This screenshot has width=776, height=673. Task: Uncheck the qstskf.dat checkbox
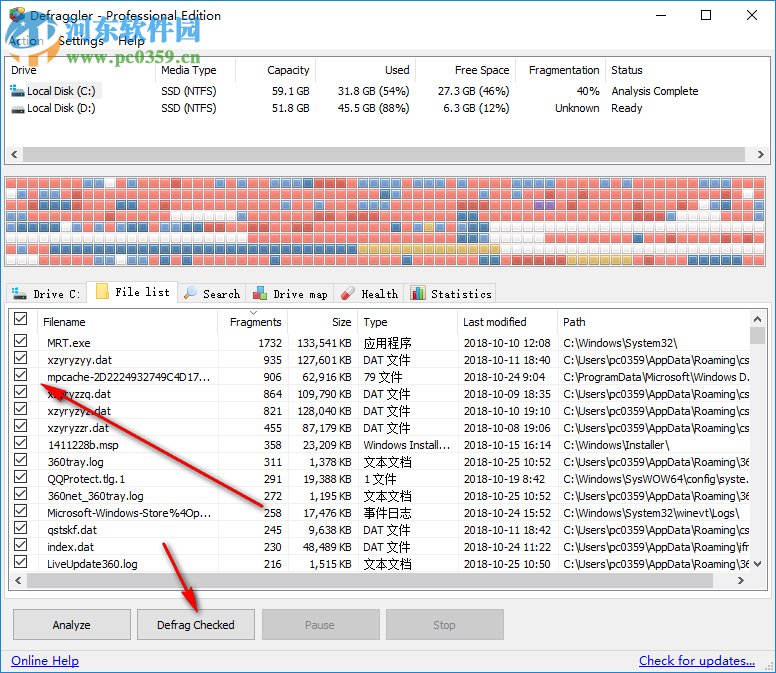(20, 528)
